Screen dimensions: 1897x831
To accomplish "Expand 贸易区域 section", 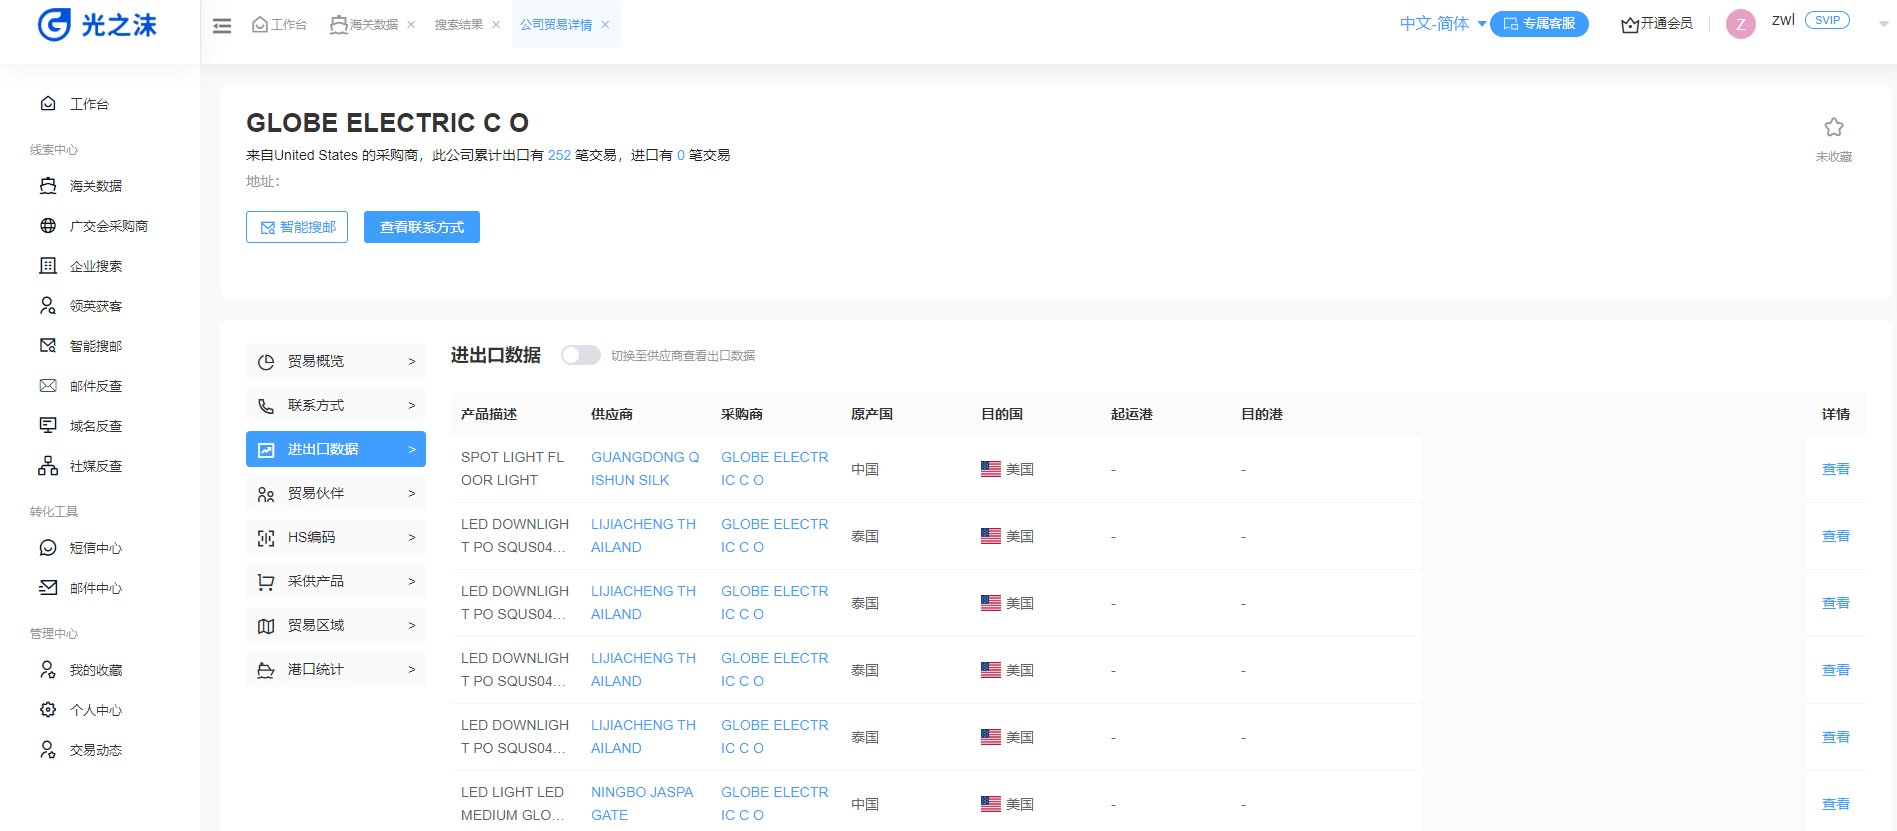I will point(336,625).
